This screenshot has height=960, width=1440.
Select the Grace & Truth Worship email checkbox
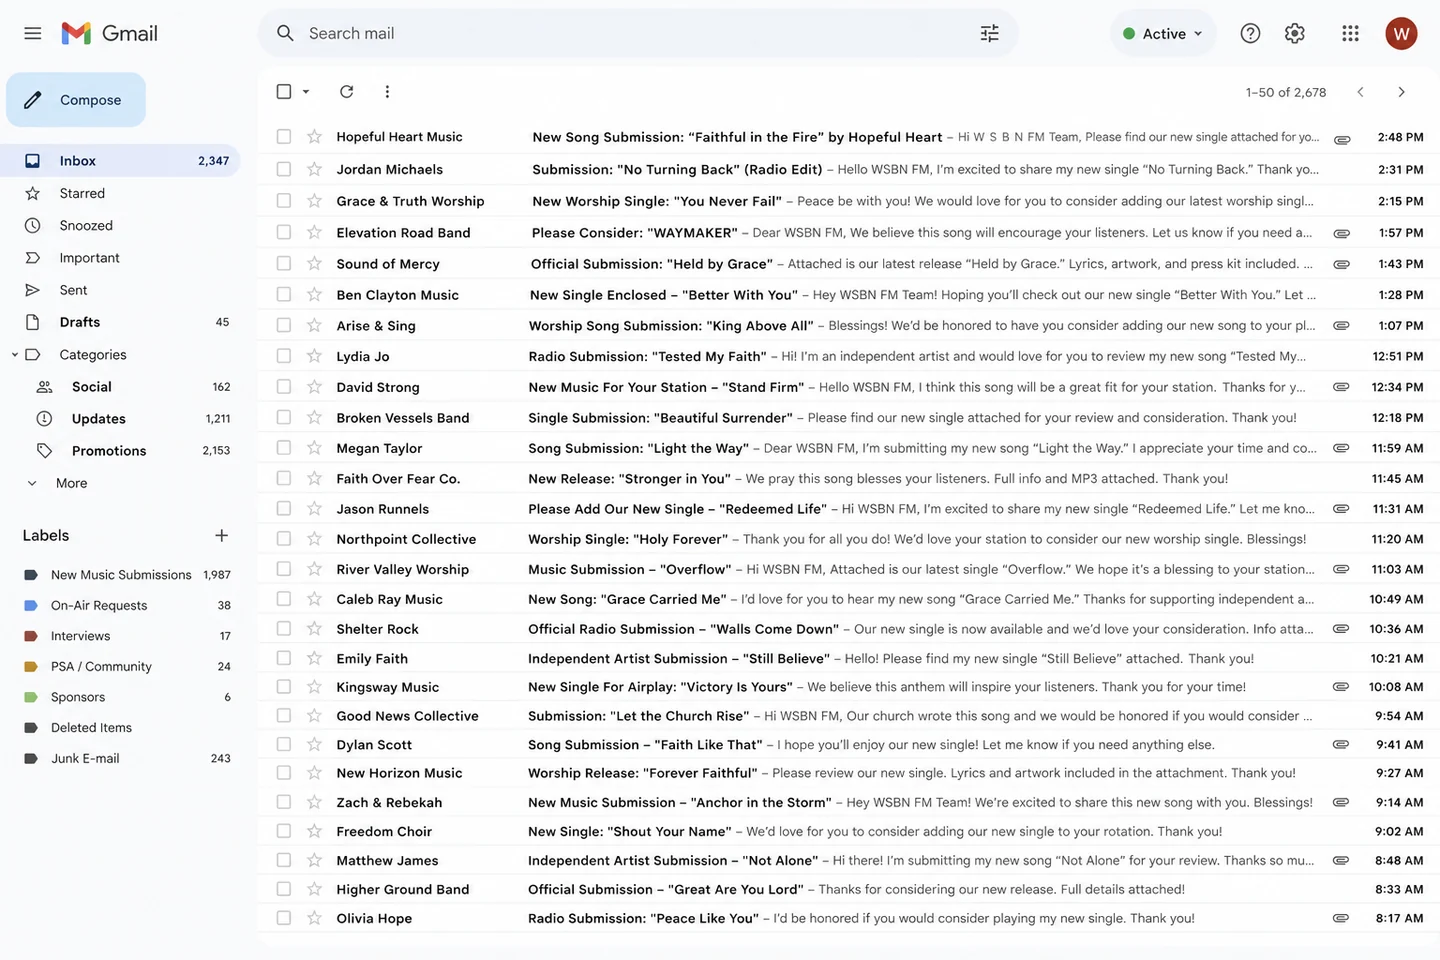[284, 201]
